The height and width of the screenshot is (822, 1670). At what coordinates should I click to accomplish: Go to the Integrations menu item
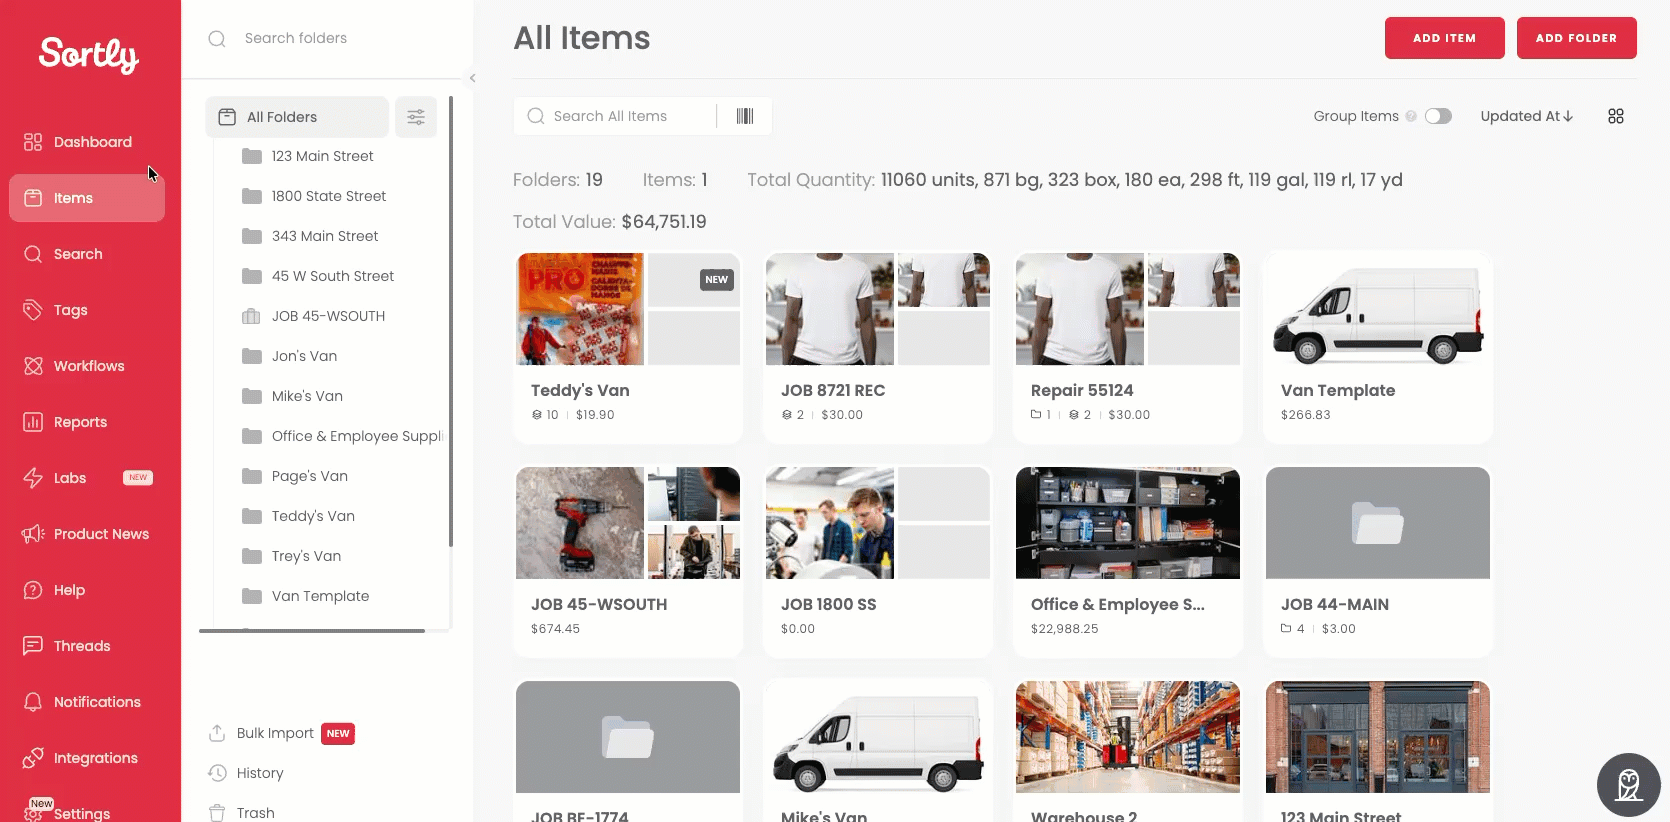pos(87,758)
